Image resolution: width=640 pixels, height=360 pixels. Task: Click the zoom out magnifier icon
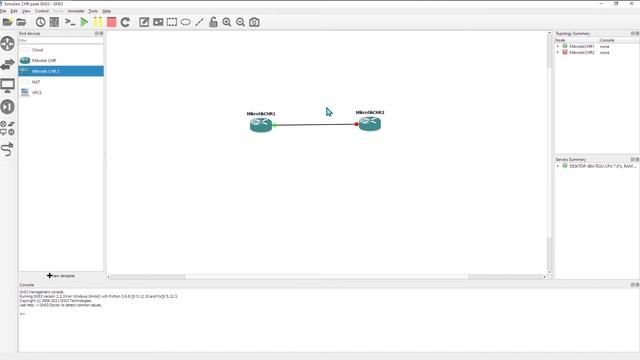(240, 22)
